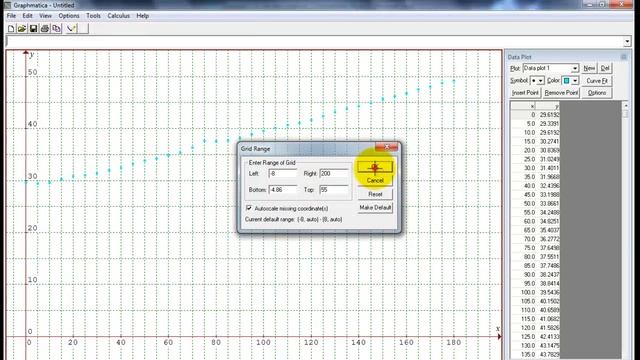Viewport: 640px width, 360px height.
Task: Select the x value 120.0 cell
Action: tap(523, 328)
